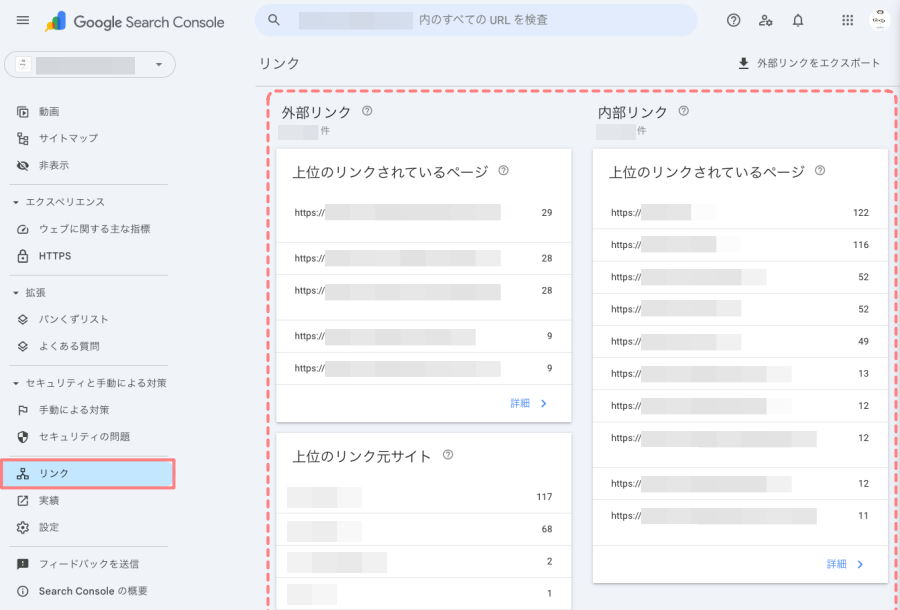Image resolution: width=900 pixels, height=610 pixels.
Task: Select linking site row with 2 links
Action: coord(424,561)
